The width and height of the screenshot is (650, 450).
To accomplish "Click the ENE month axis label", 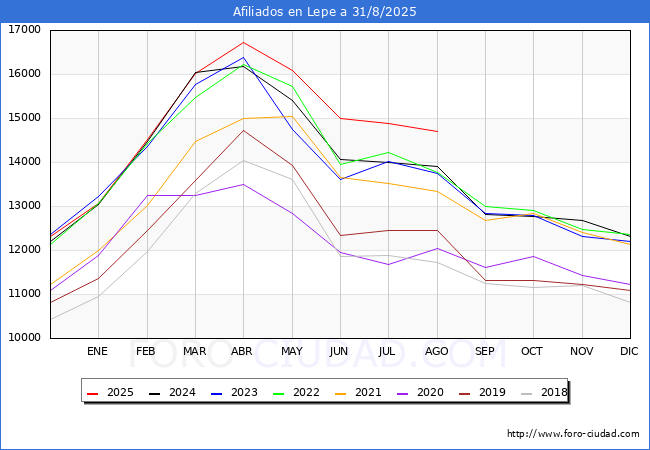I will click(97, 351).
